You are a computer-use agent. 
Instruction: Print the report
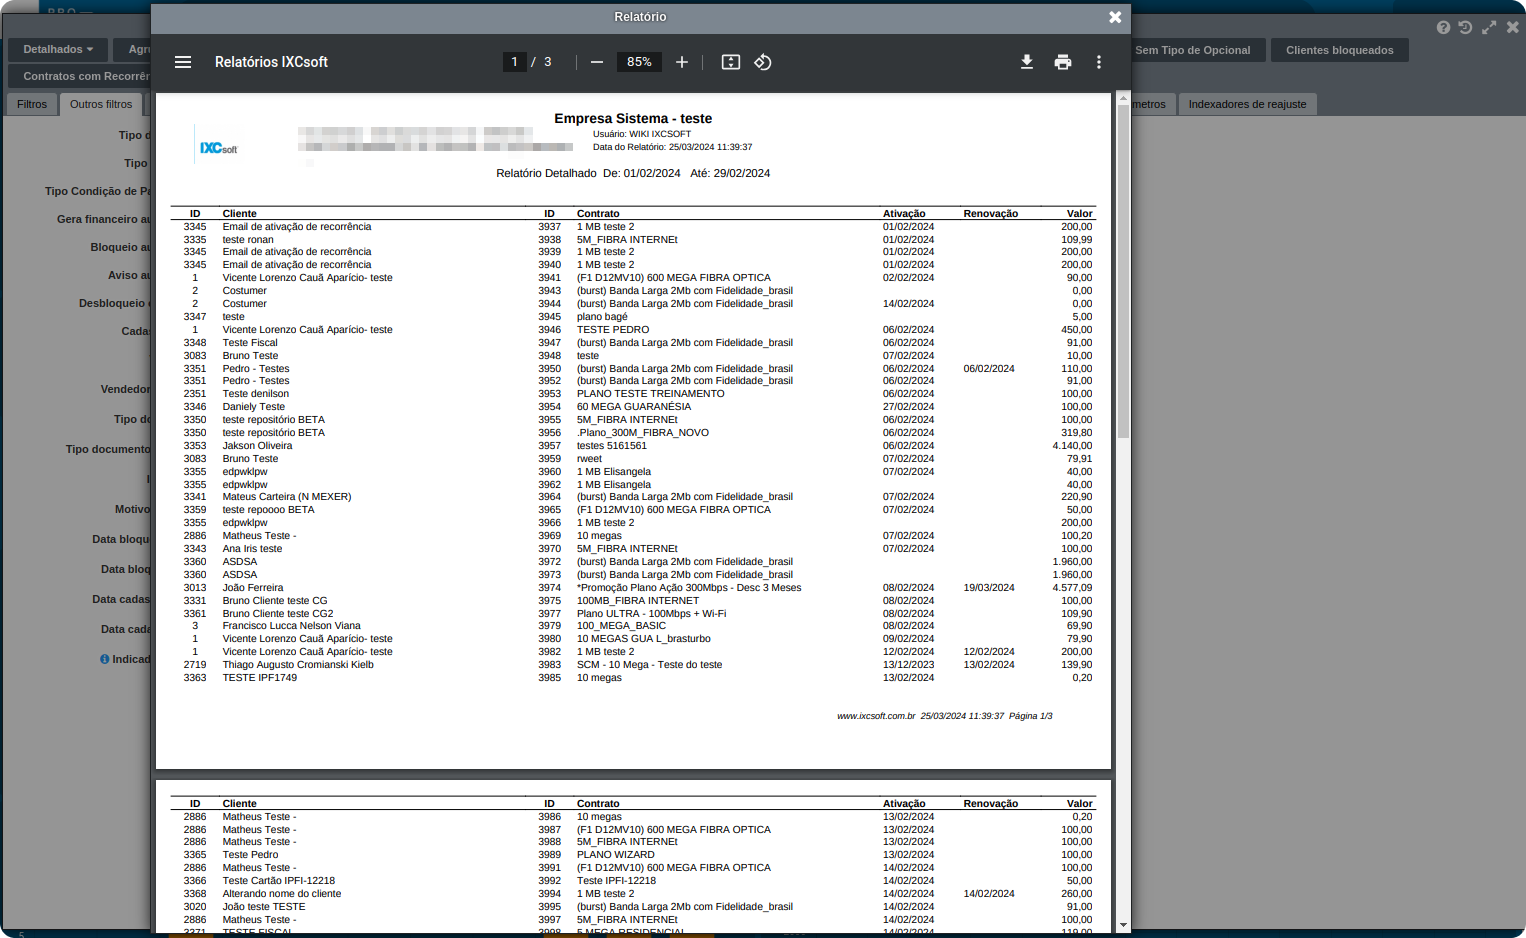click(1063, 62)
